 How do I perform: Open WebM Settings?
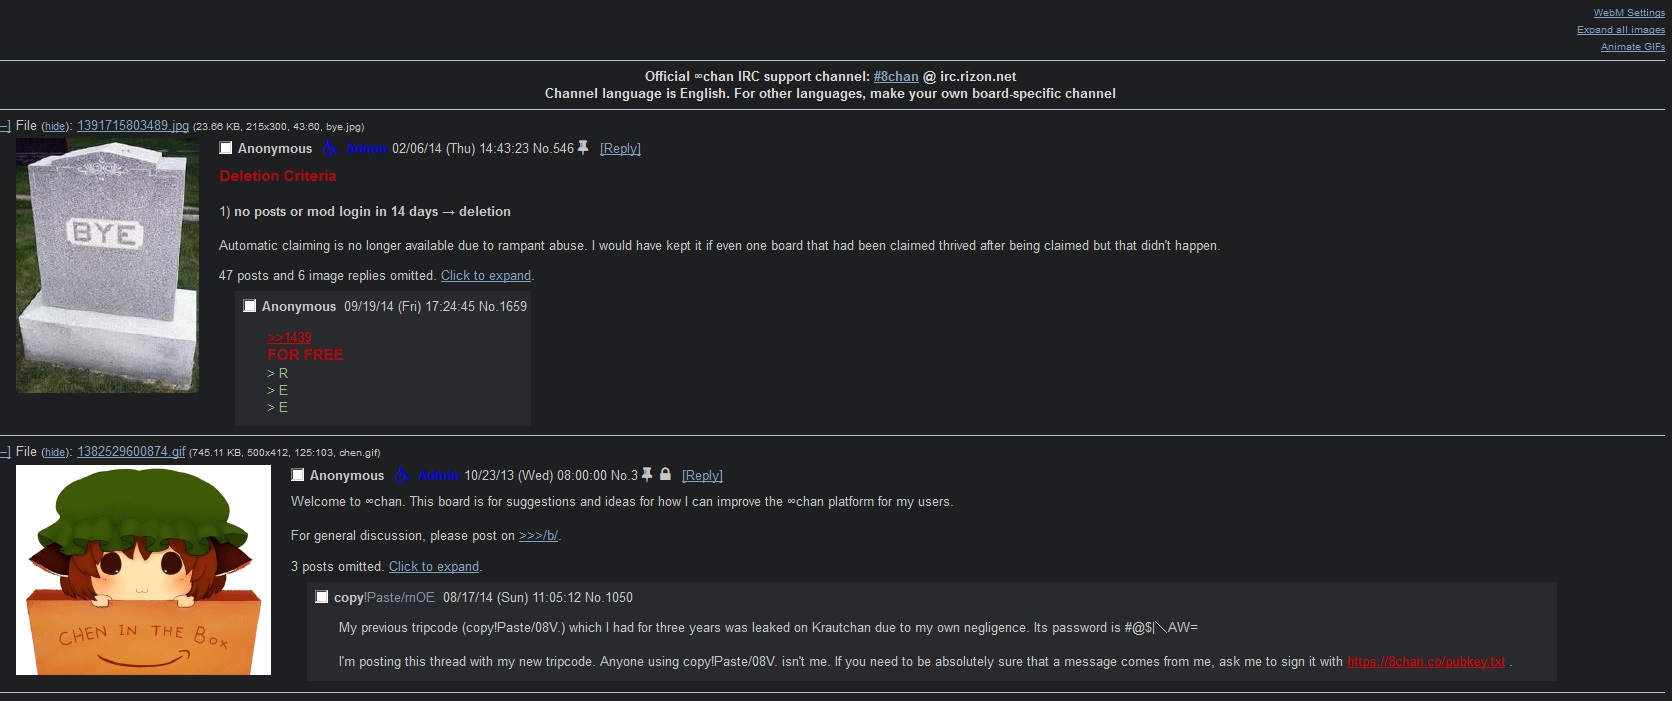1628,13
